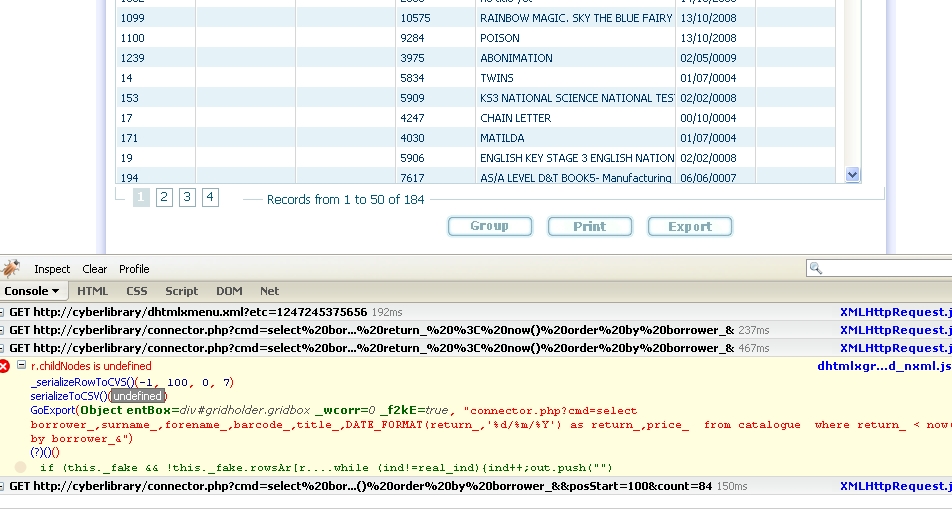This screenshot has height=513, width=952.
Task: Select current page 1 in pager
Action: (141, 197)
